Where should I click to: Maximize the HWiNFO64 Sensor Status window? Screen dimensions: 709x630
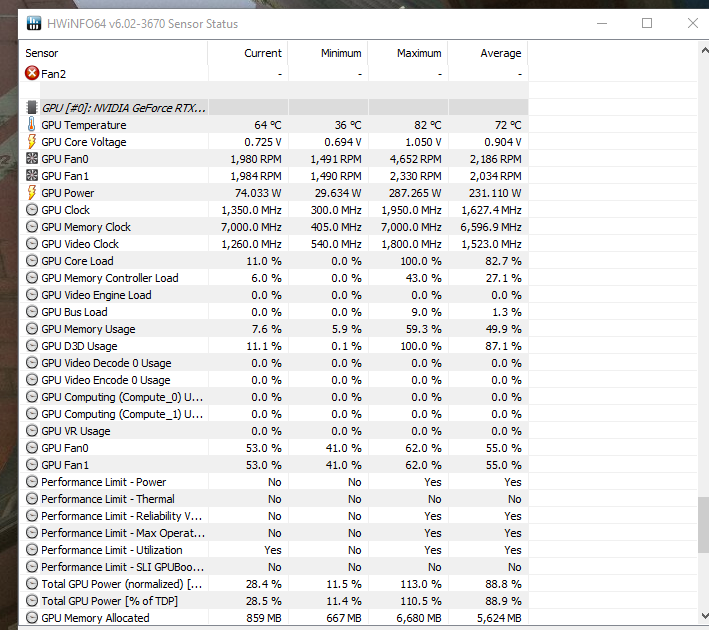647,23
